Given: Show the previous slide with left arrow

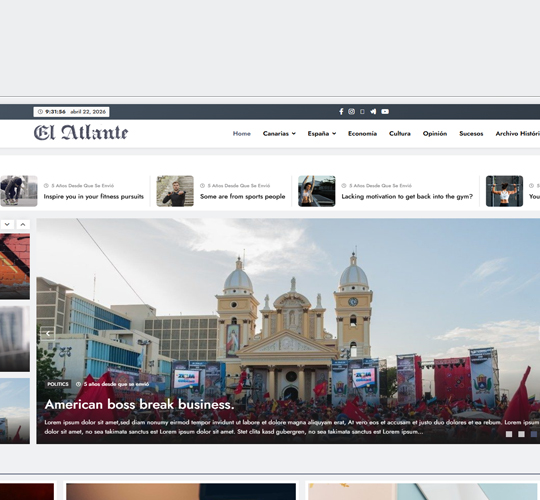Looking at the screenshot, I should 48,333.
